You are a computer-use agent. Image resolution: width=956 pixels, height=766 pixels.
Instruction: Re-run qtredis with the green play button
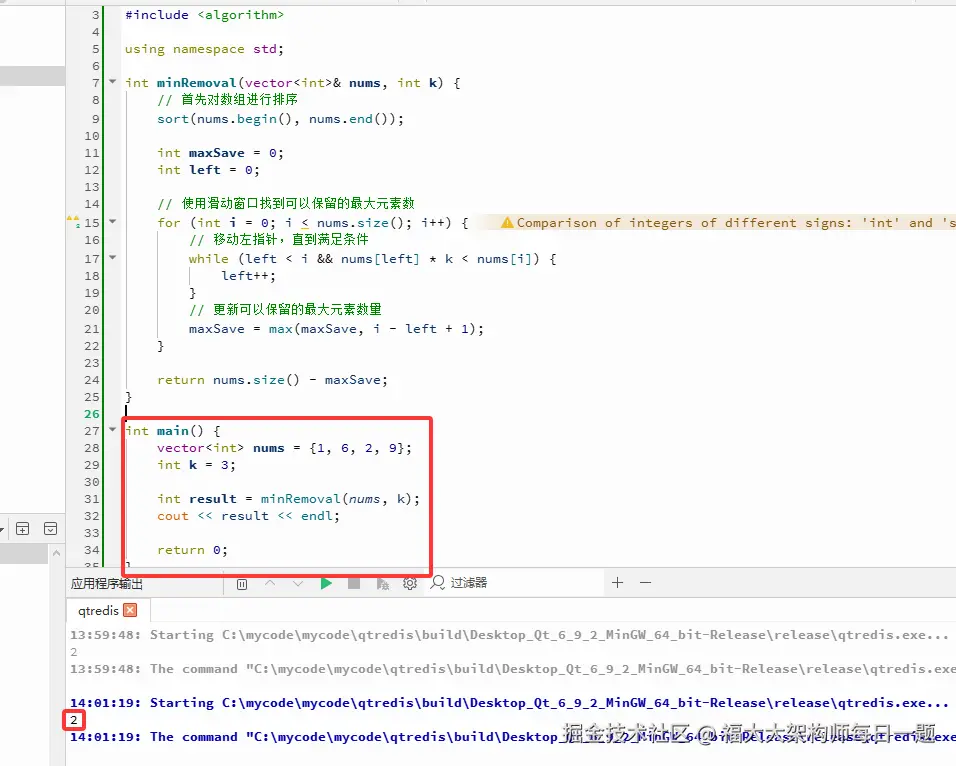pyautogui.click(x=326, y=584)
